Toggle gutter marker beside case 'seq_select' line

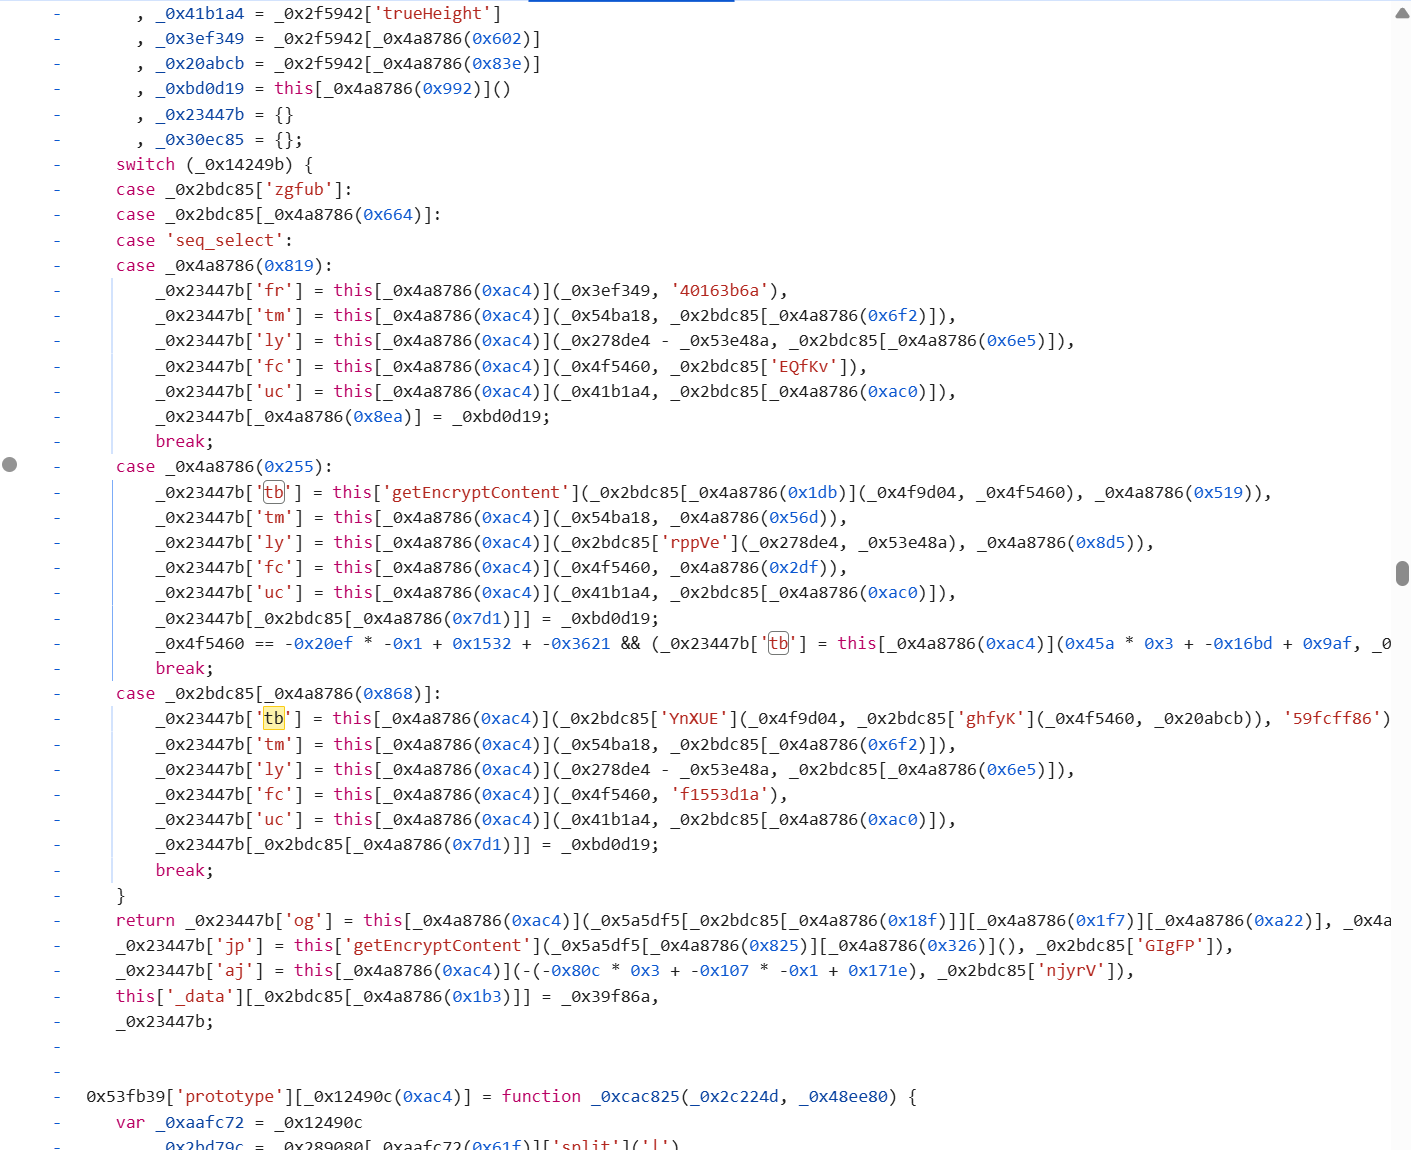click(x=57, y=241)
